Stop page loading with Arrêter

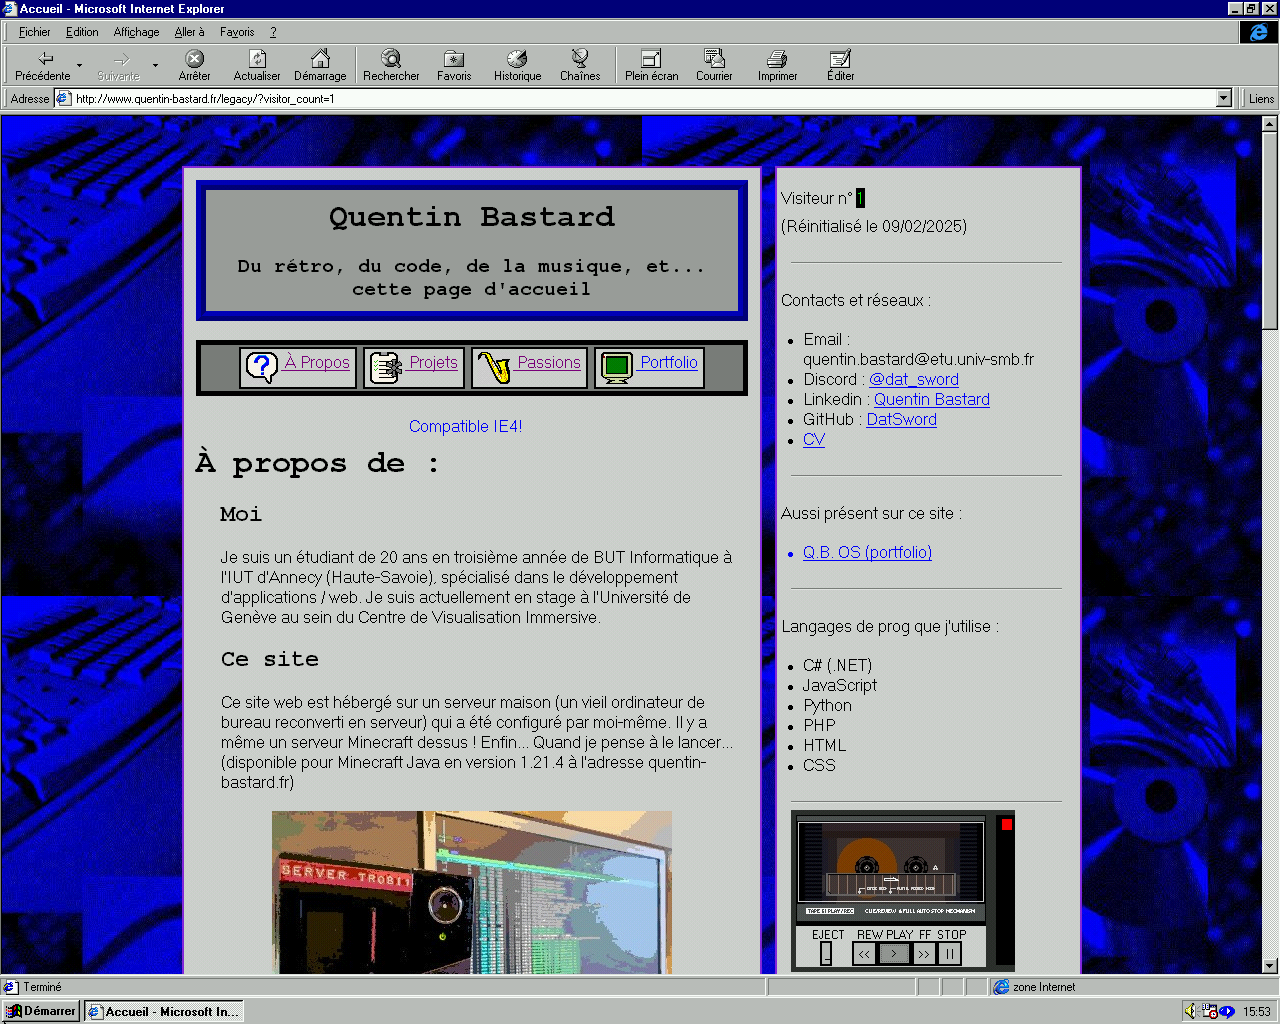click(194, 65)
